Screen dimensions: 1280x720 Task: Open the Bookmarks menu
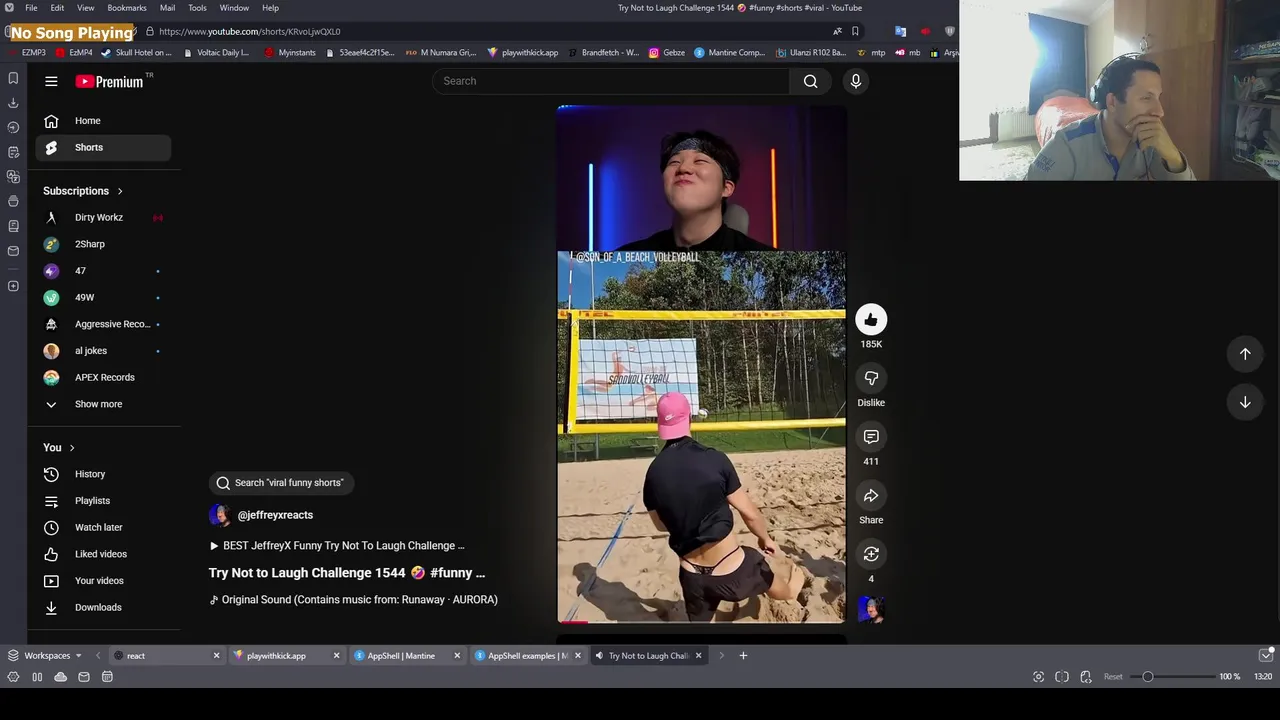click(127, 8)
